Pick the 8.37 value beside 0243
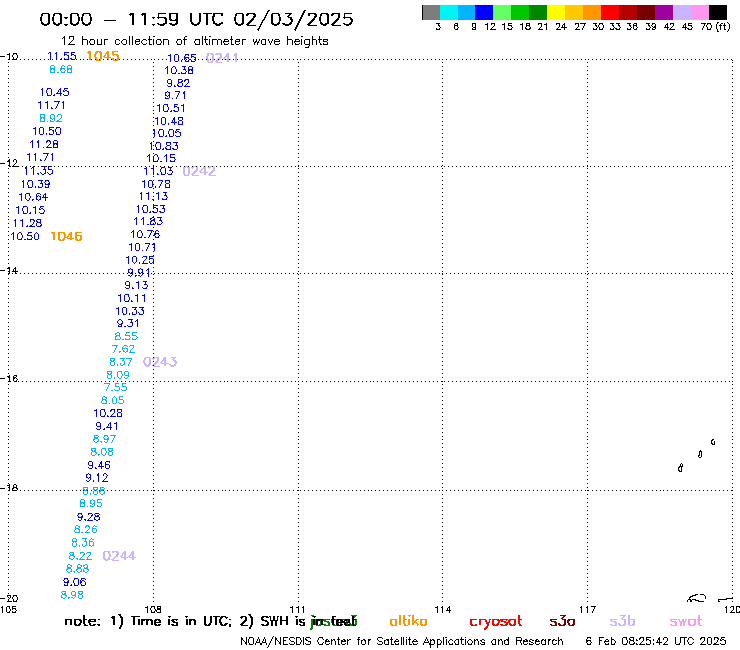Screen dimensions: 740x650 pyautogui.click(x=121, y=362)
